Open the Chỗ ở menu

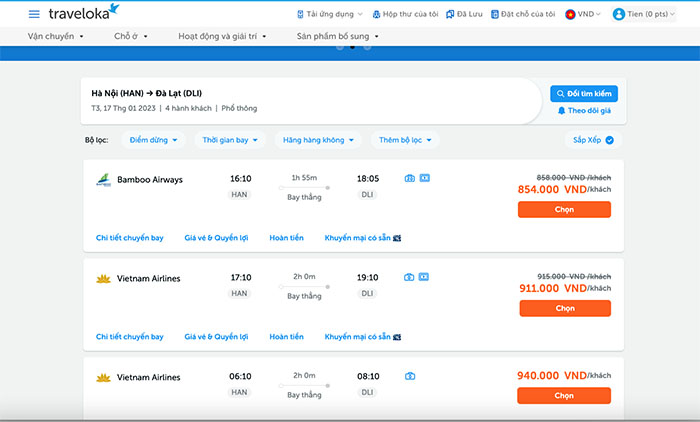pos(130,36)
